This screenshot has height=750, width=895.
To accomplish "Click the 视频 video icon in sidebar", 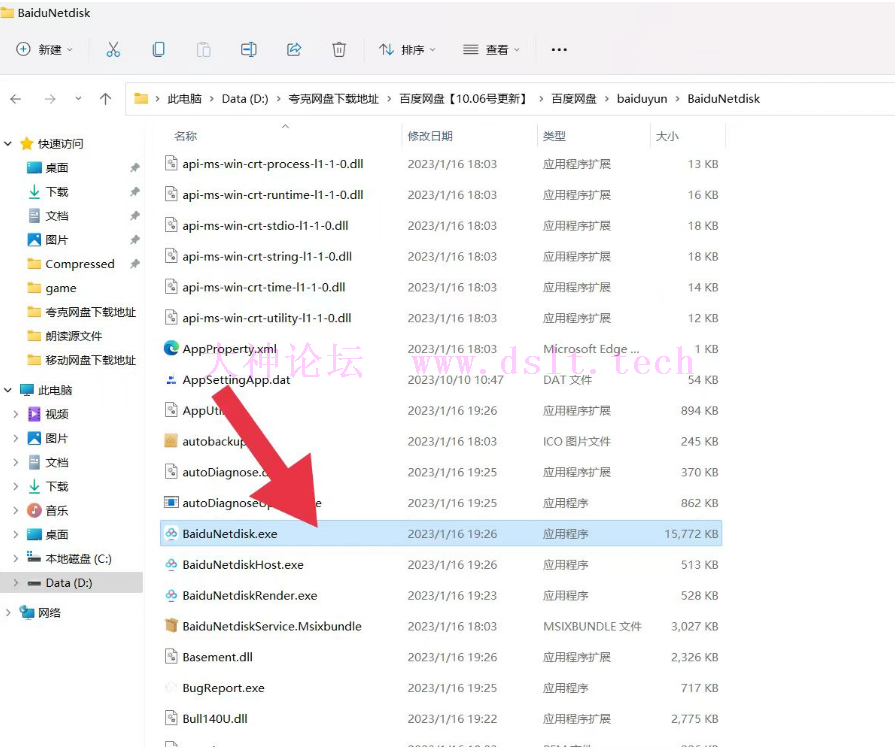I will click(34, 414).
